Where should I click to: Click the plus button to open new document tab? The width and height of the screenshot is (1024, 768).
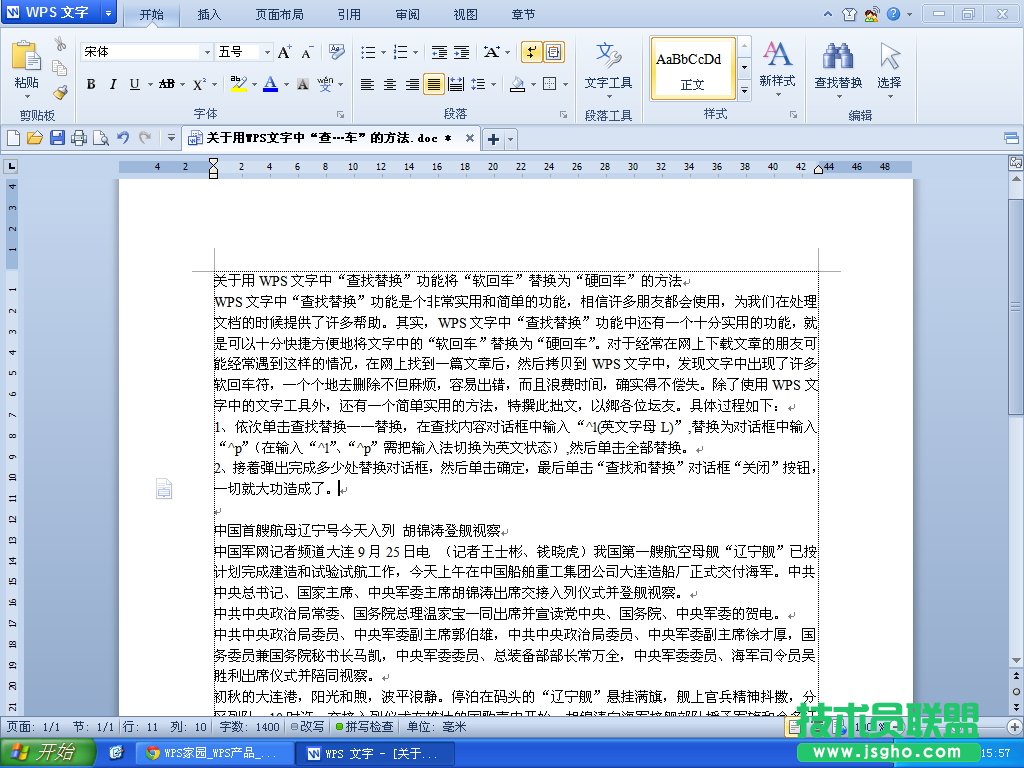click(x=491, y=139)
